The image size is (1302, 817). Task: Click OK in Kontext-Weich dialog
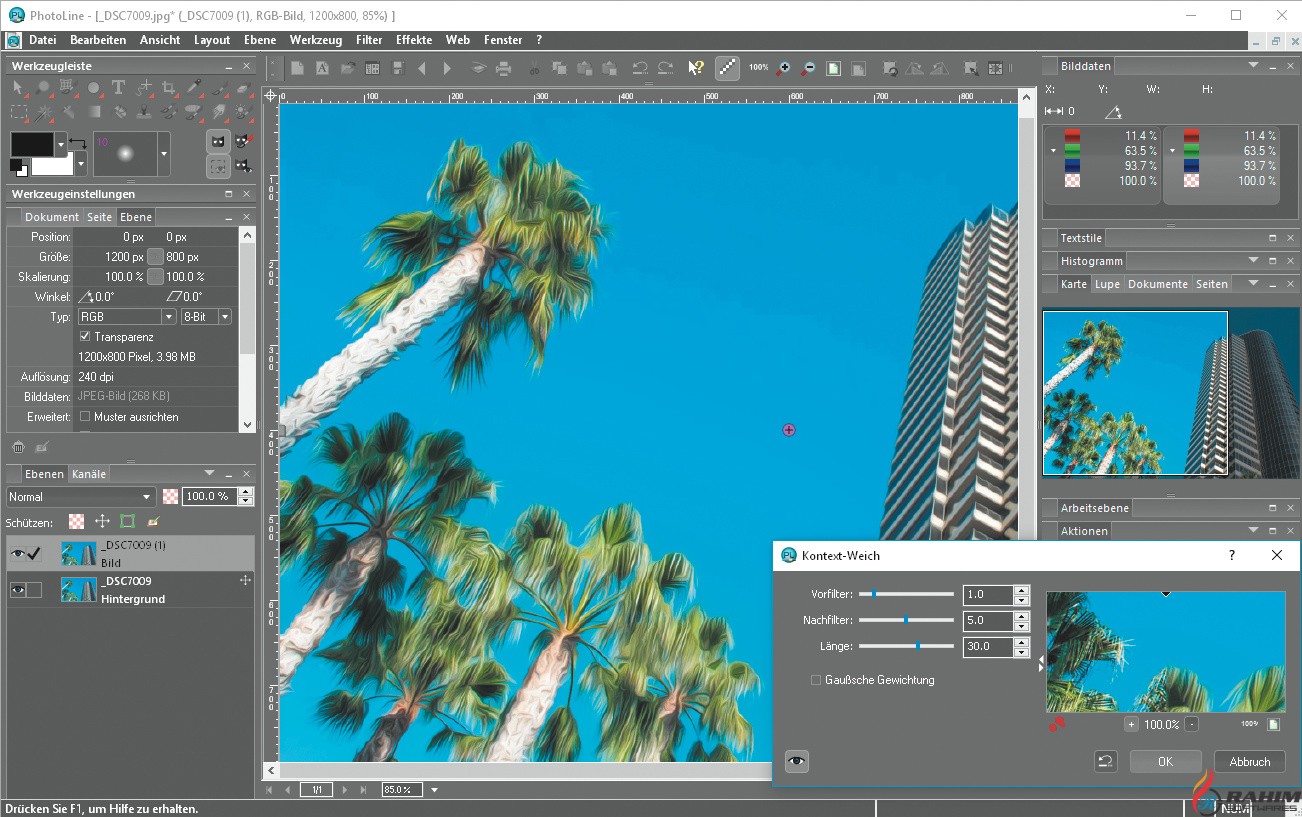click(x=1165, y=762)
